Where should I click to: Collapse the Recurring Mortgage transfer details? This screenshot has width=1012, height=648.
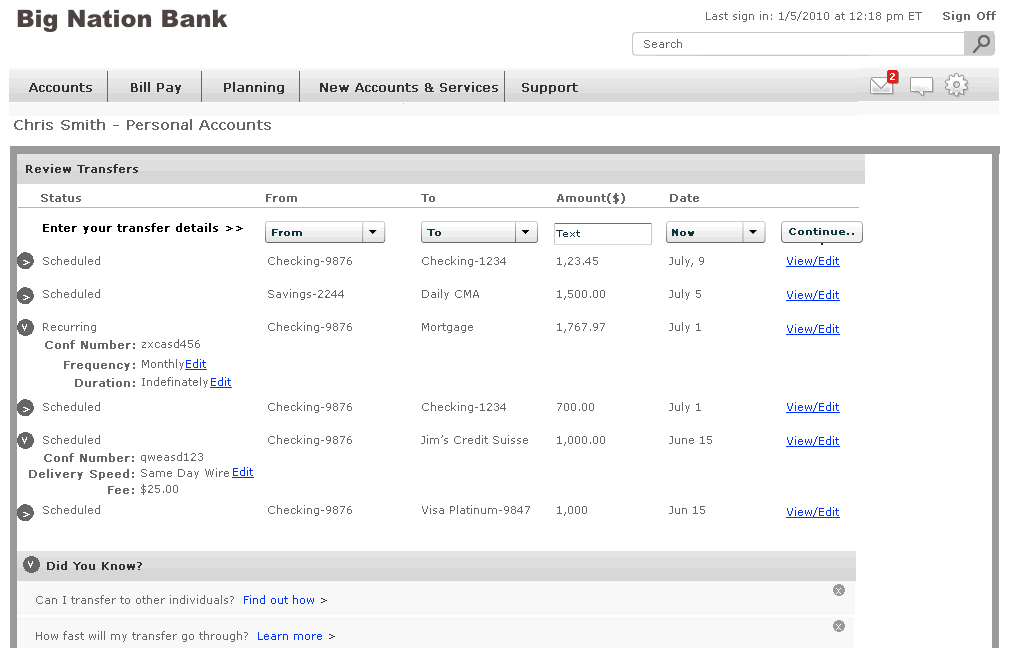[25, 328]
